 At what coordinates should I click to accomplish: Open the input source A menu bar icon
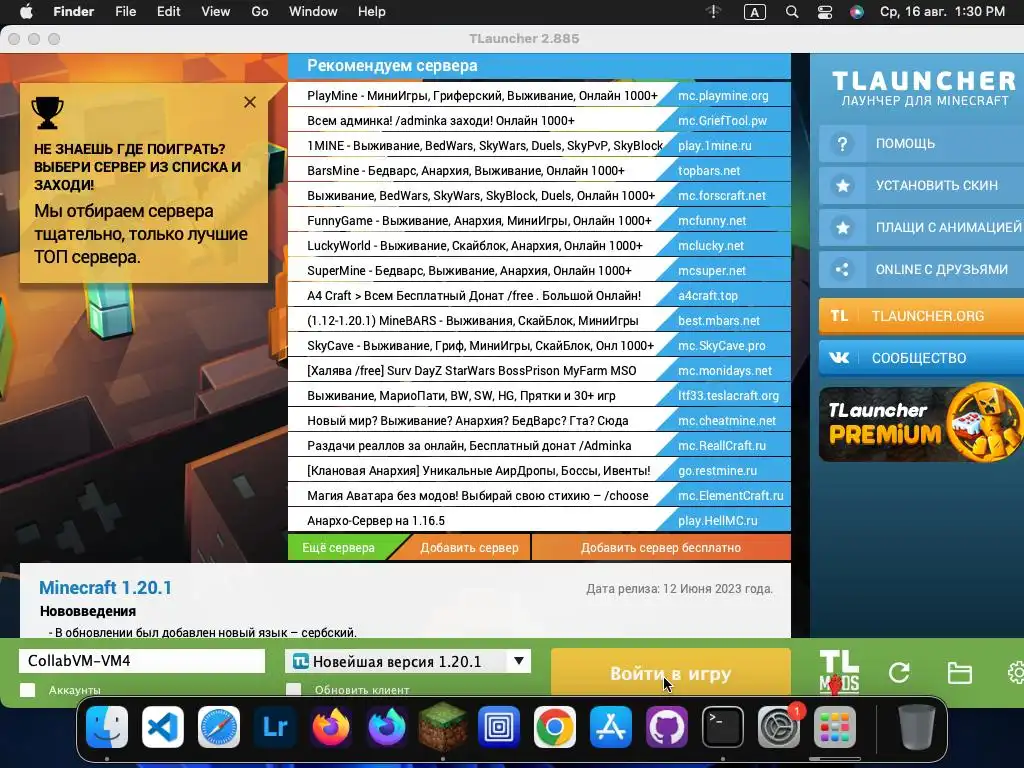click(754, 12)
